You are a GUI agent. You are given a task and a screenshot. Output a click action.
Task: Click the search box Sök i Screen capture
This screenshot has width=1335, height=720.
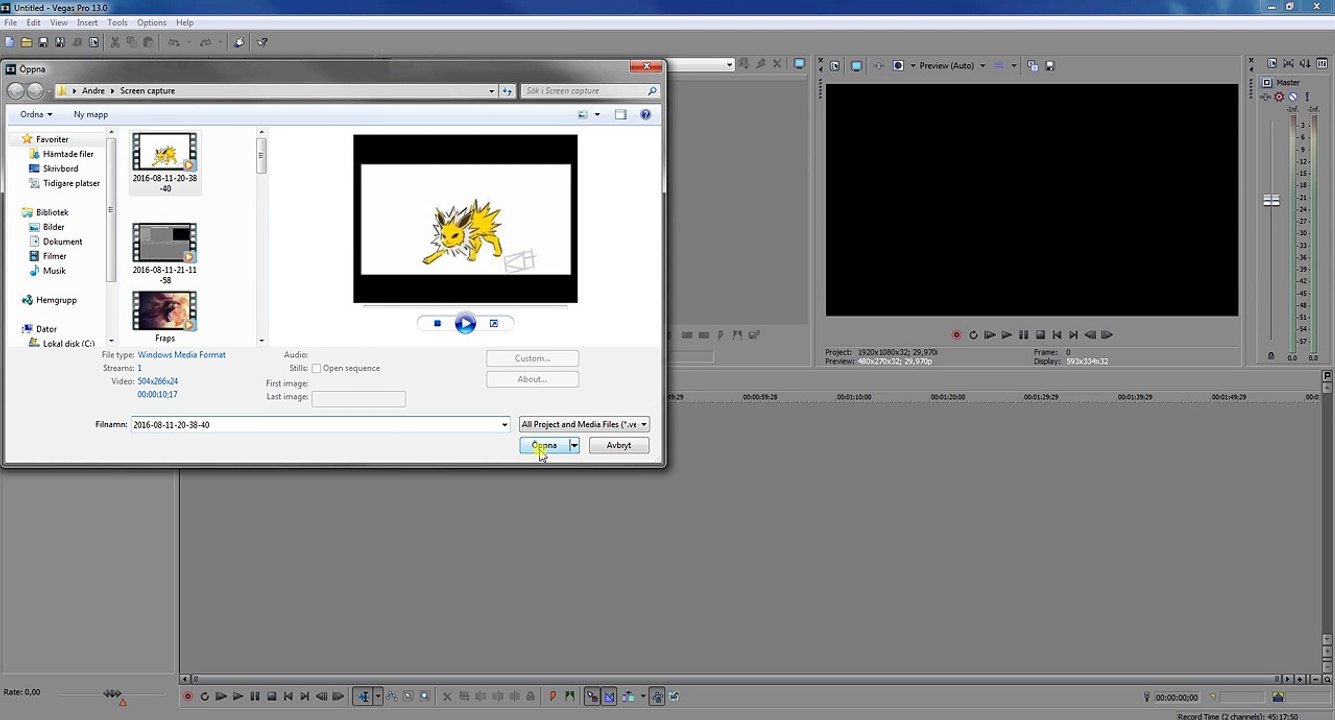590,90
